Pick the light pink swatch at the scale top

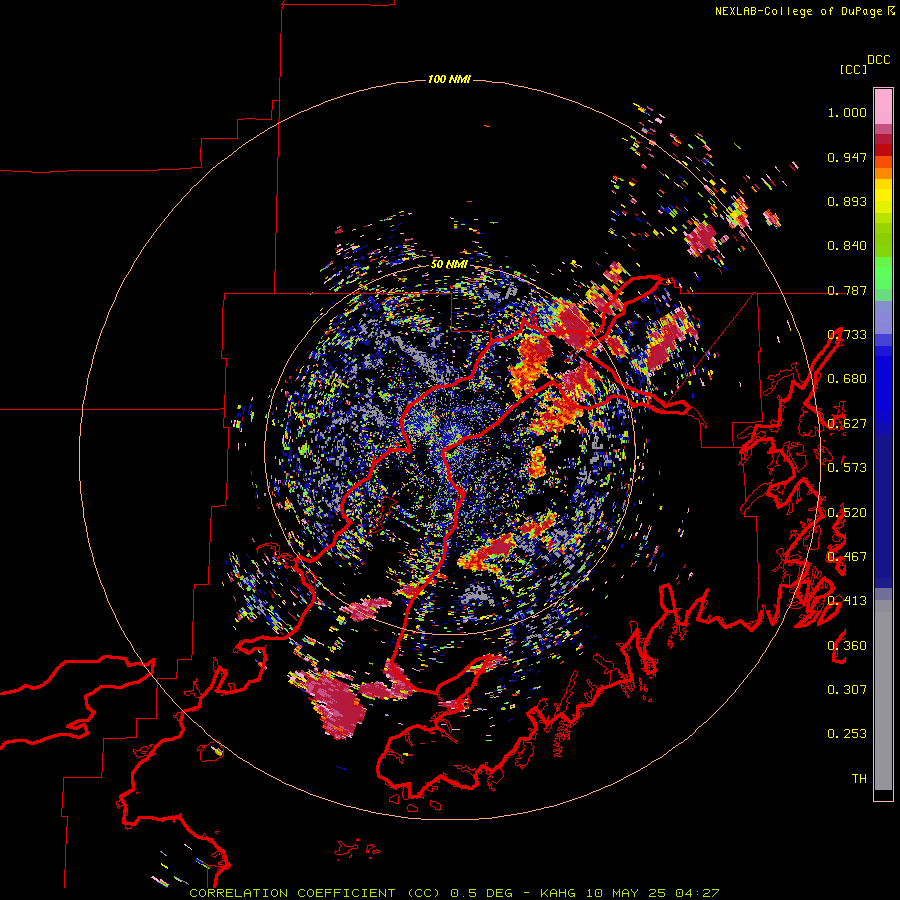click(x=883, y=106)
